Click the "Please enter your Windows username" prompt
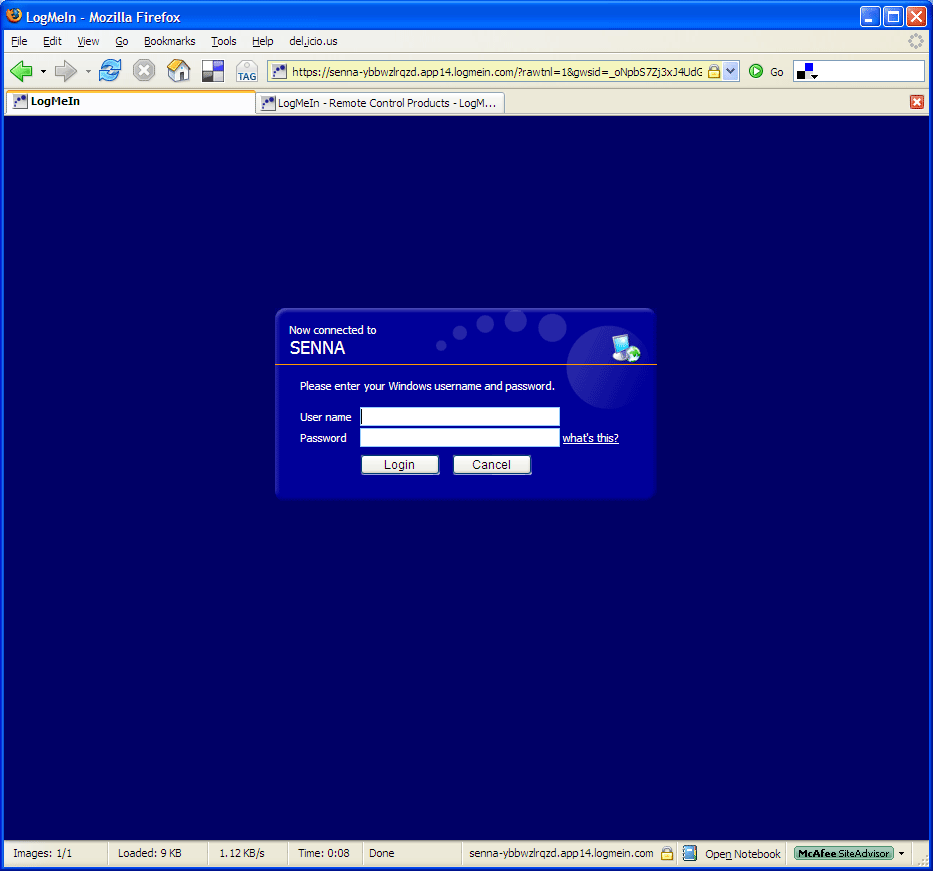 (x=427, y=386)
